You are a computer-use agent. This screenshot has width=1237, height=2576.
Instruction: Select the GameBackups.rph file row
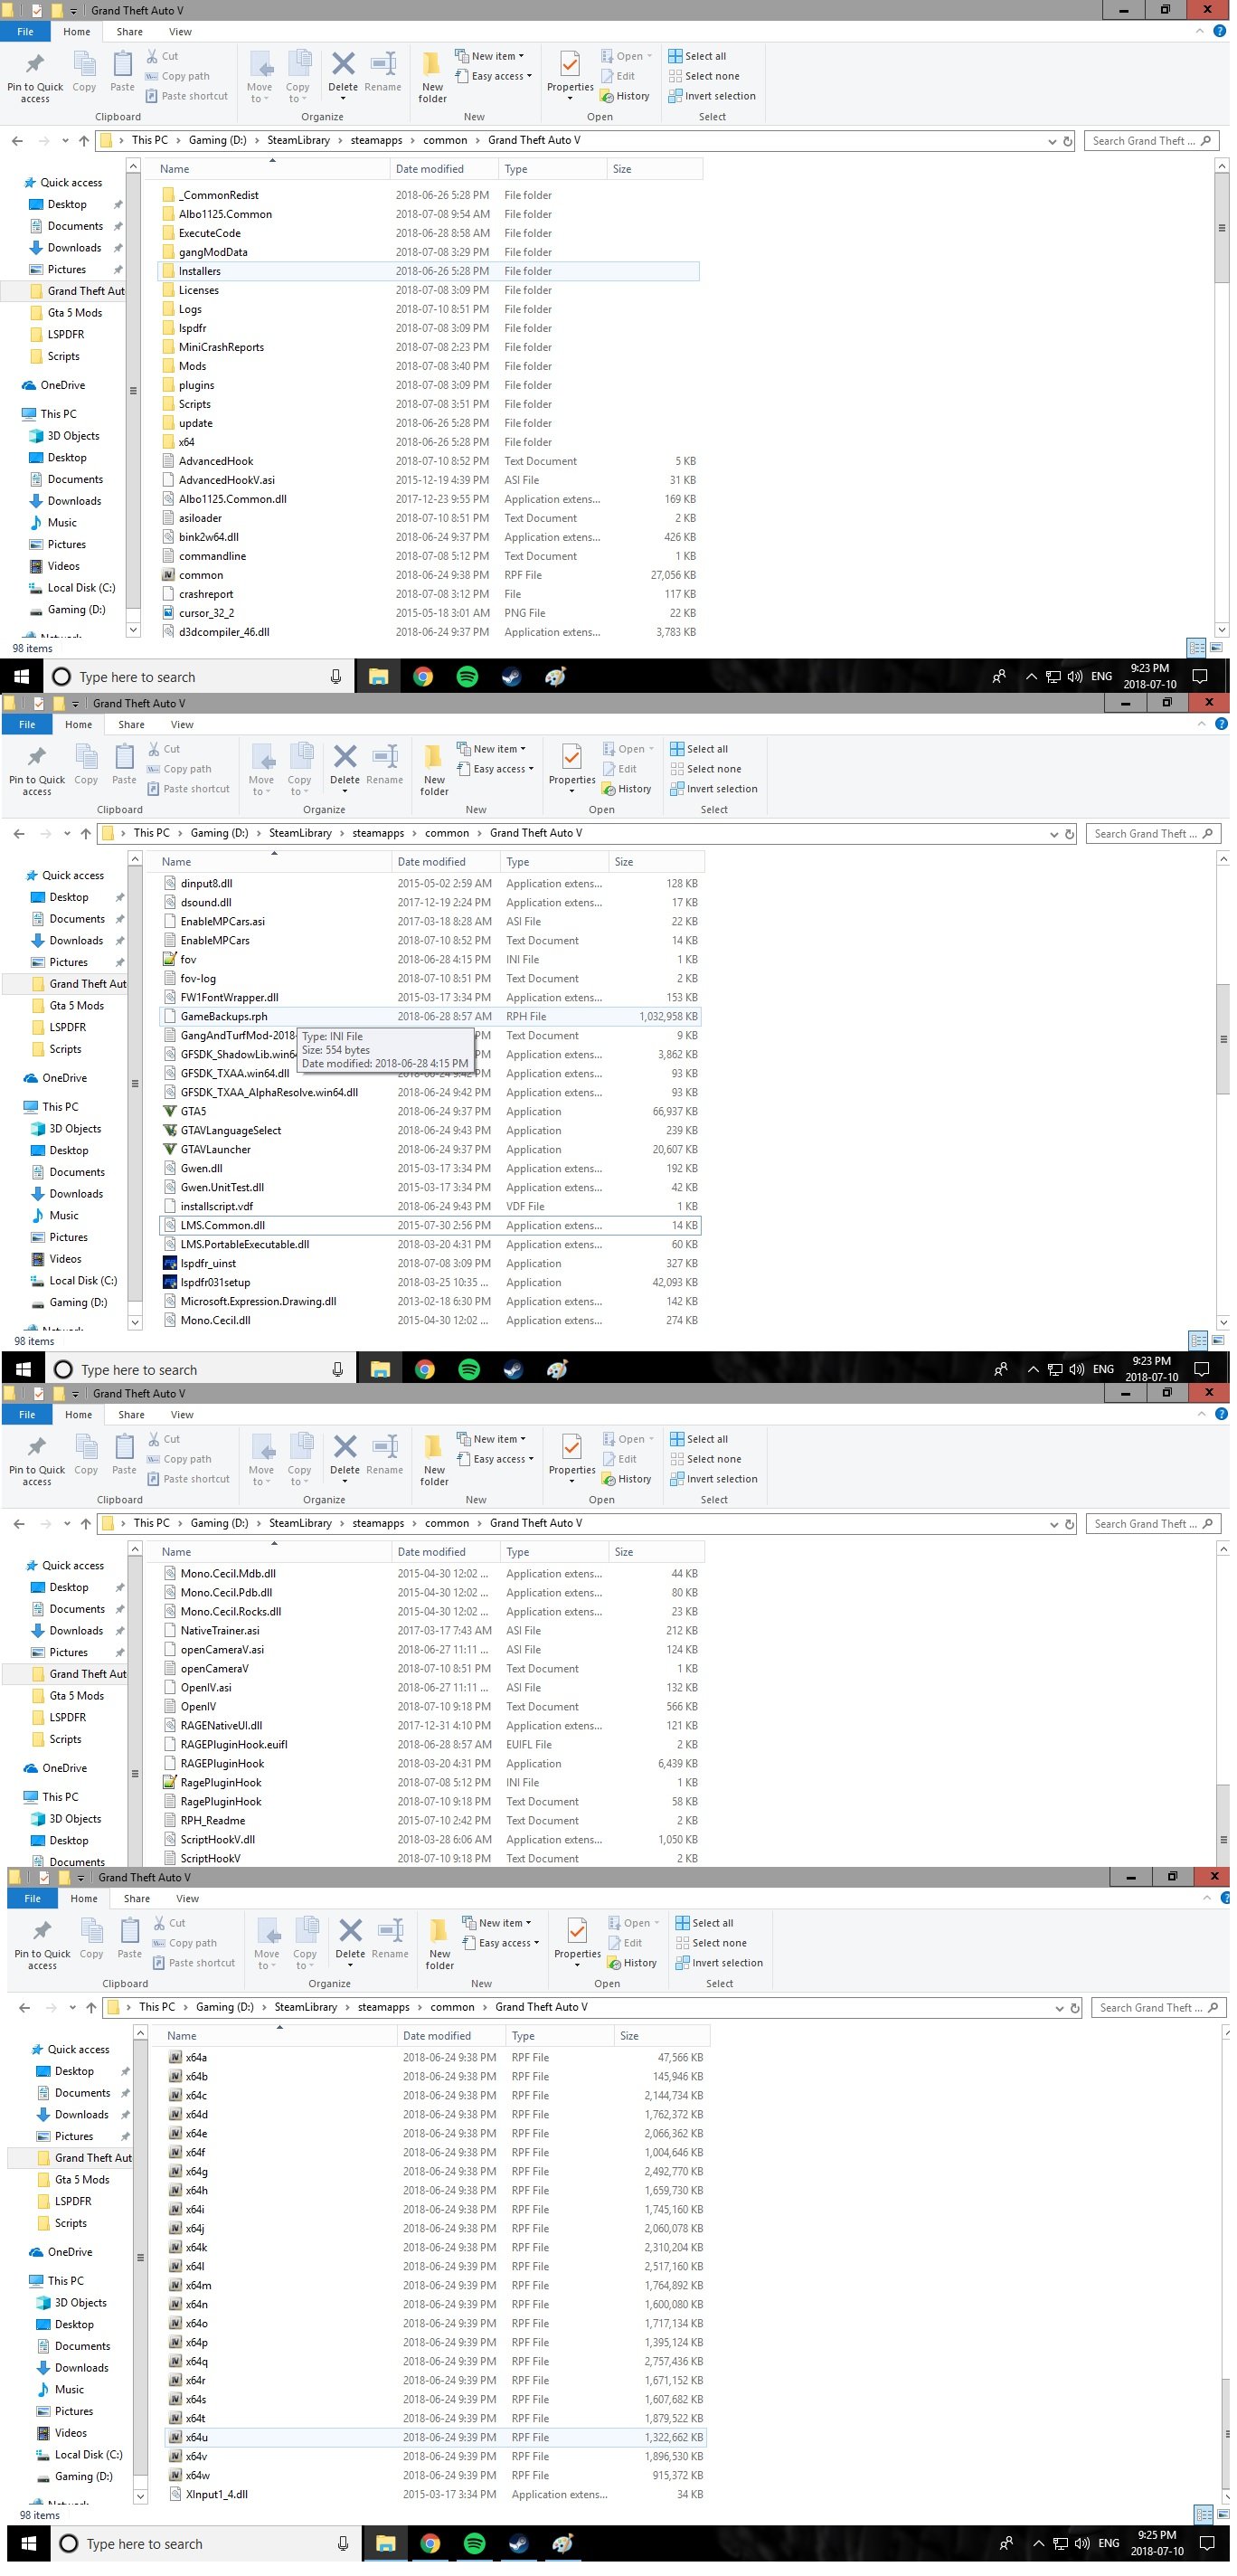point(430,1017)
